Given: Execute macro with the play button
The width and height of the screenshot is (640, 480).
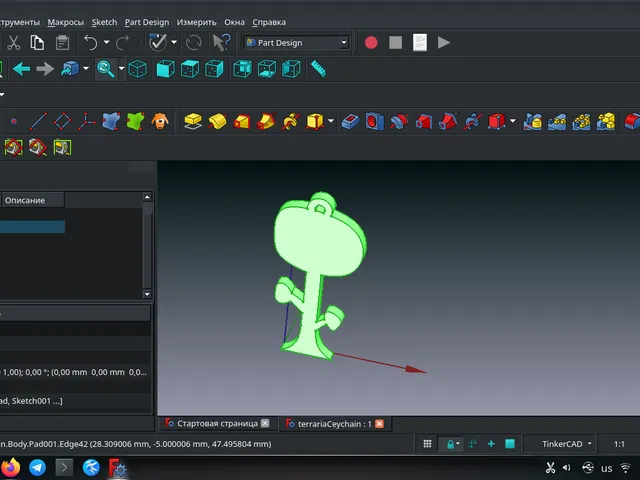Looking at the screenshot, I should (444, 42).
